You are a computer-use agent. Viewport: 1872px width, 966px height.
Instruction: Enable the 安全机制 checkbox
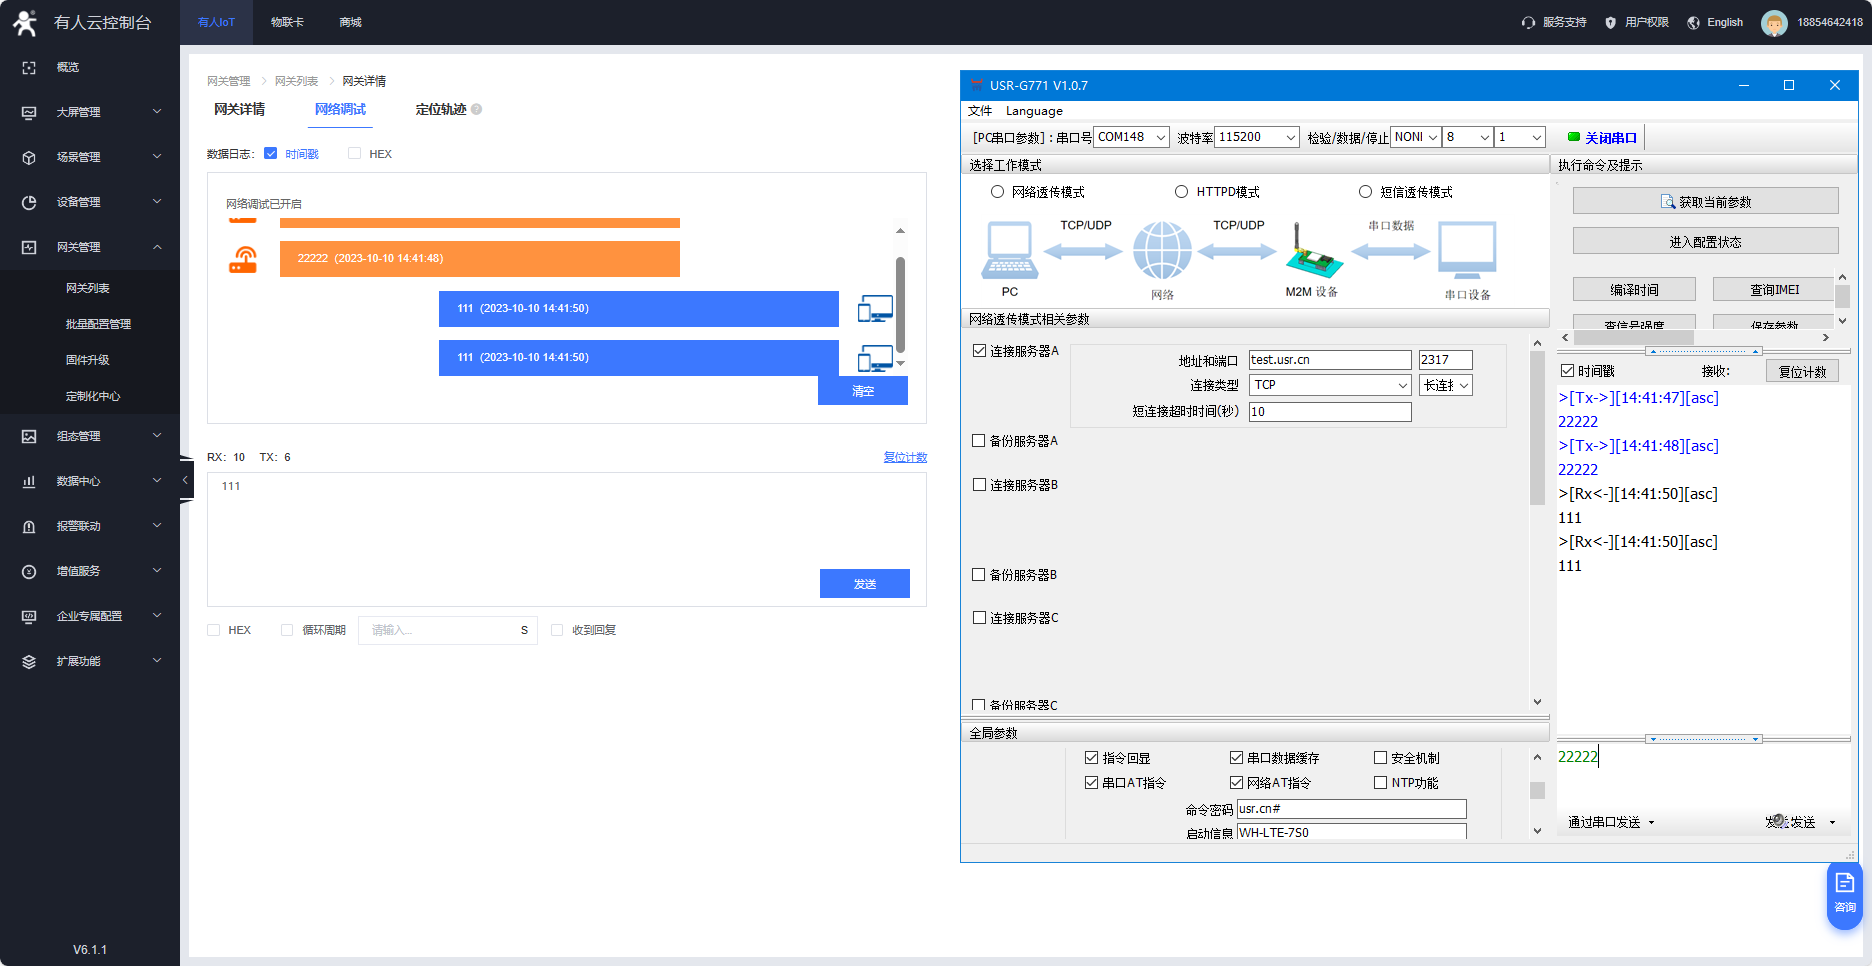click(1380, 758)
